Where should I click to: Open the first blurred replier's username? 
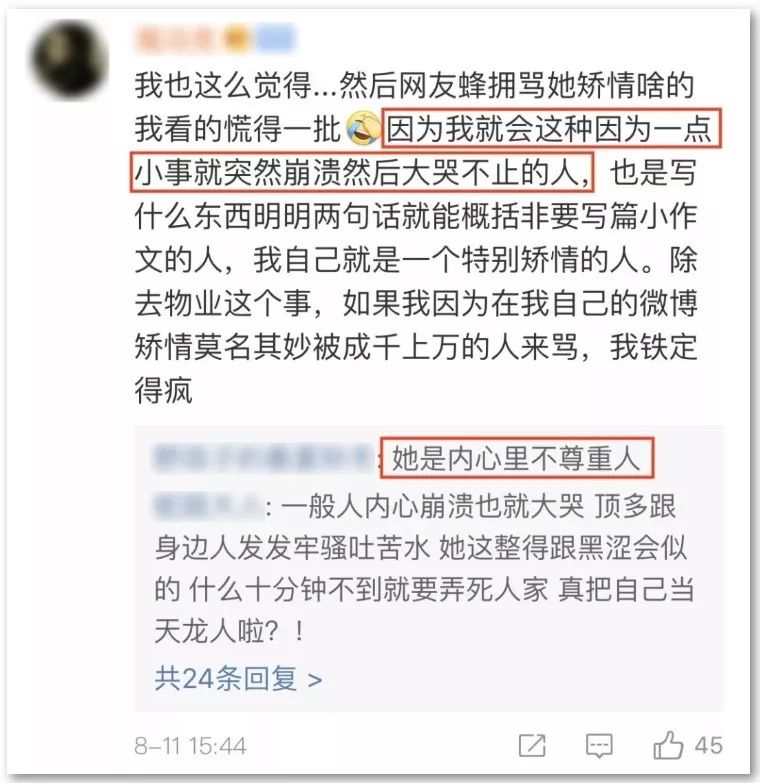[x=265, y=458]
